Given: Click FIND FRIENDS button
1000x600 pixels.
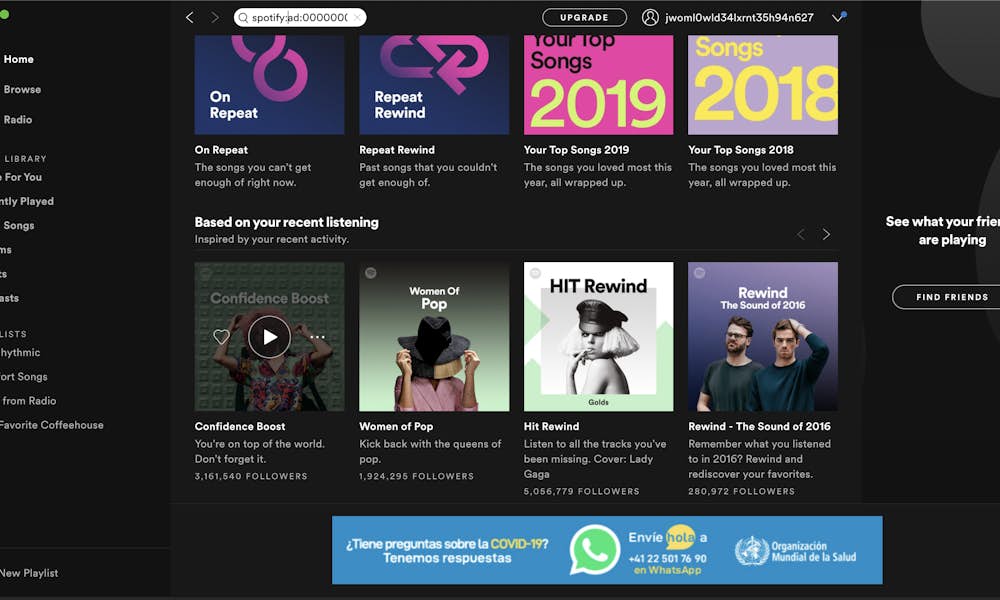Looking at the screenshot, I should (x=952, y=297).
